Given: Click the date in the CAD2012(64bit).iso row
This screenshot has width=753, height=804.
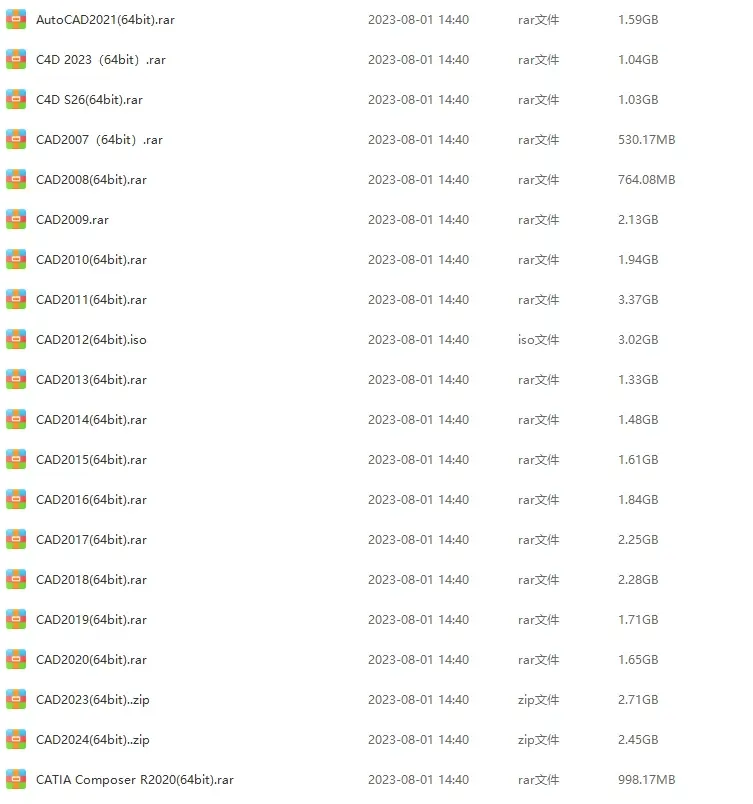Looking at the screenshot, I should point(418,339).
